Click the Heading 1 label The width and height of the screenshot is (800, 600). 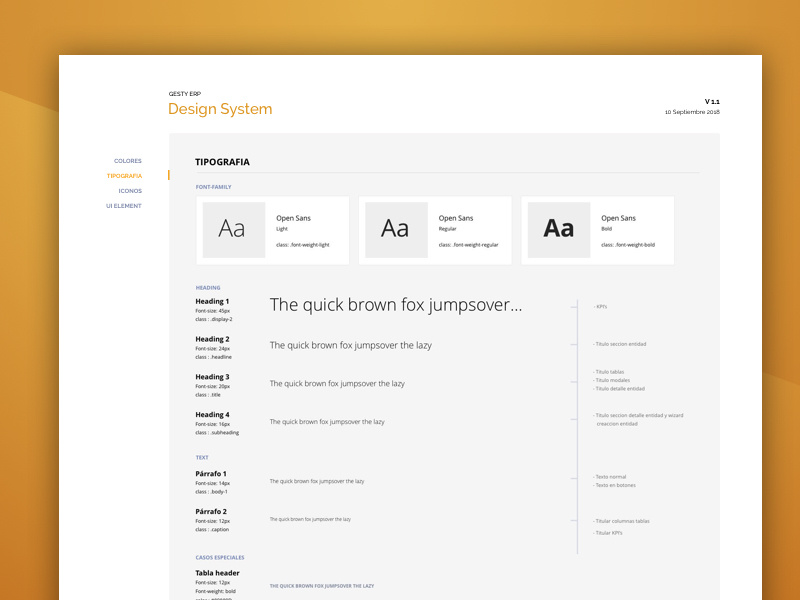click(x=212, y=301)
